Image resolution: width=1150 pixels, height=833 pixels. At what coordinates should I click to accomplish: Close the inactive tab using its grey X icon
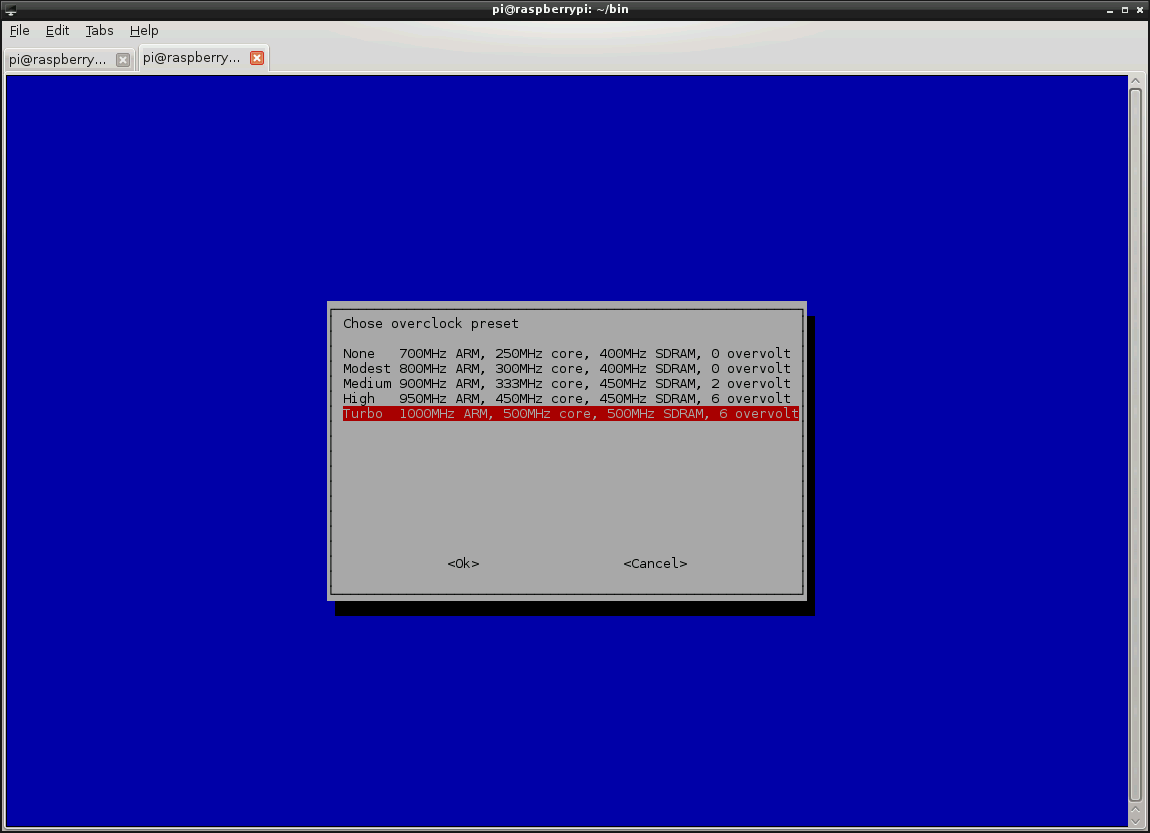pos(123,60)
